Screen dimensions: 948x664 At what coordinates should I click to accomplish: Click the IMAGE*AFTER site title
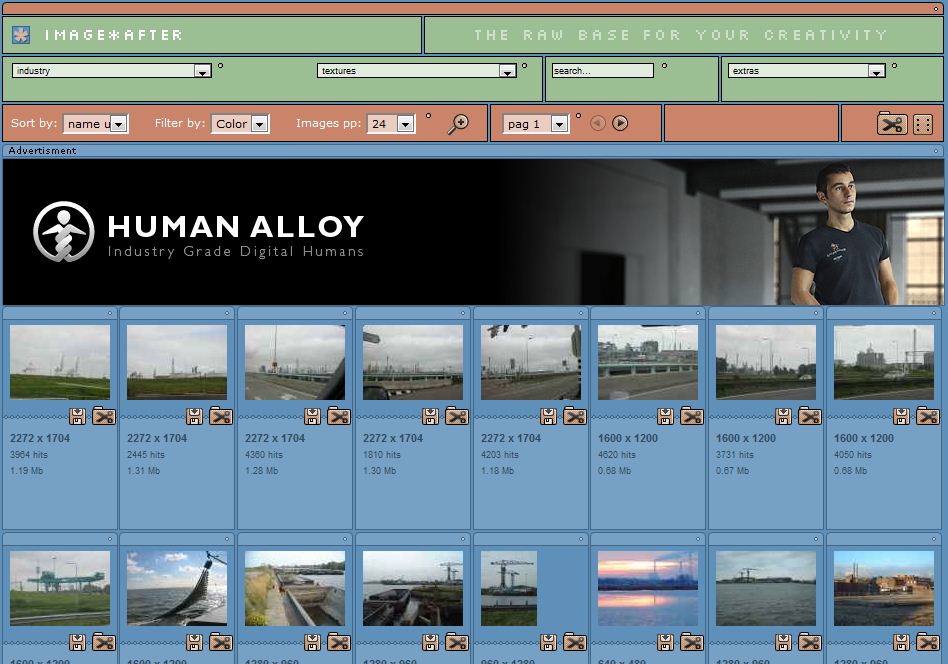click(113, 35)
